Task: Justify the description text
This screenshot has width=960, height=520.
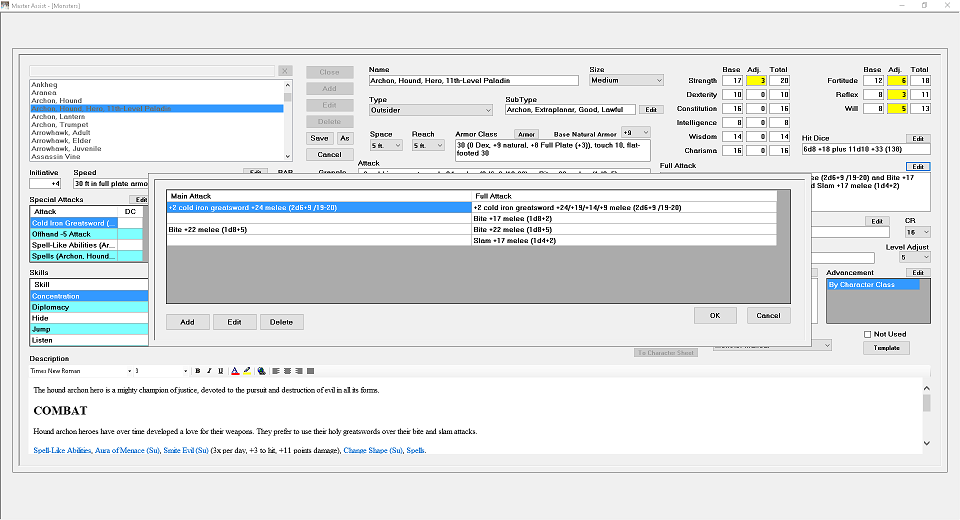Action: click(x=310, y=371)
